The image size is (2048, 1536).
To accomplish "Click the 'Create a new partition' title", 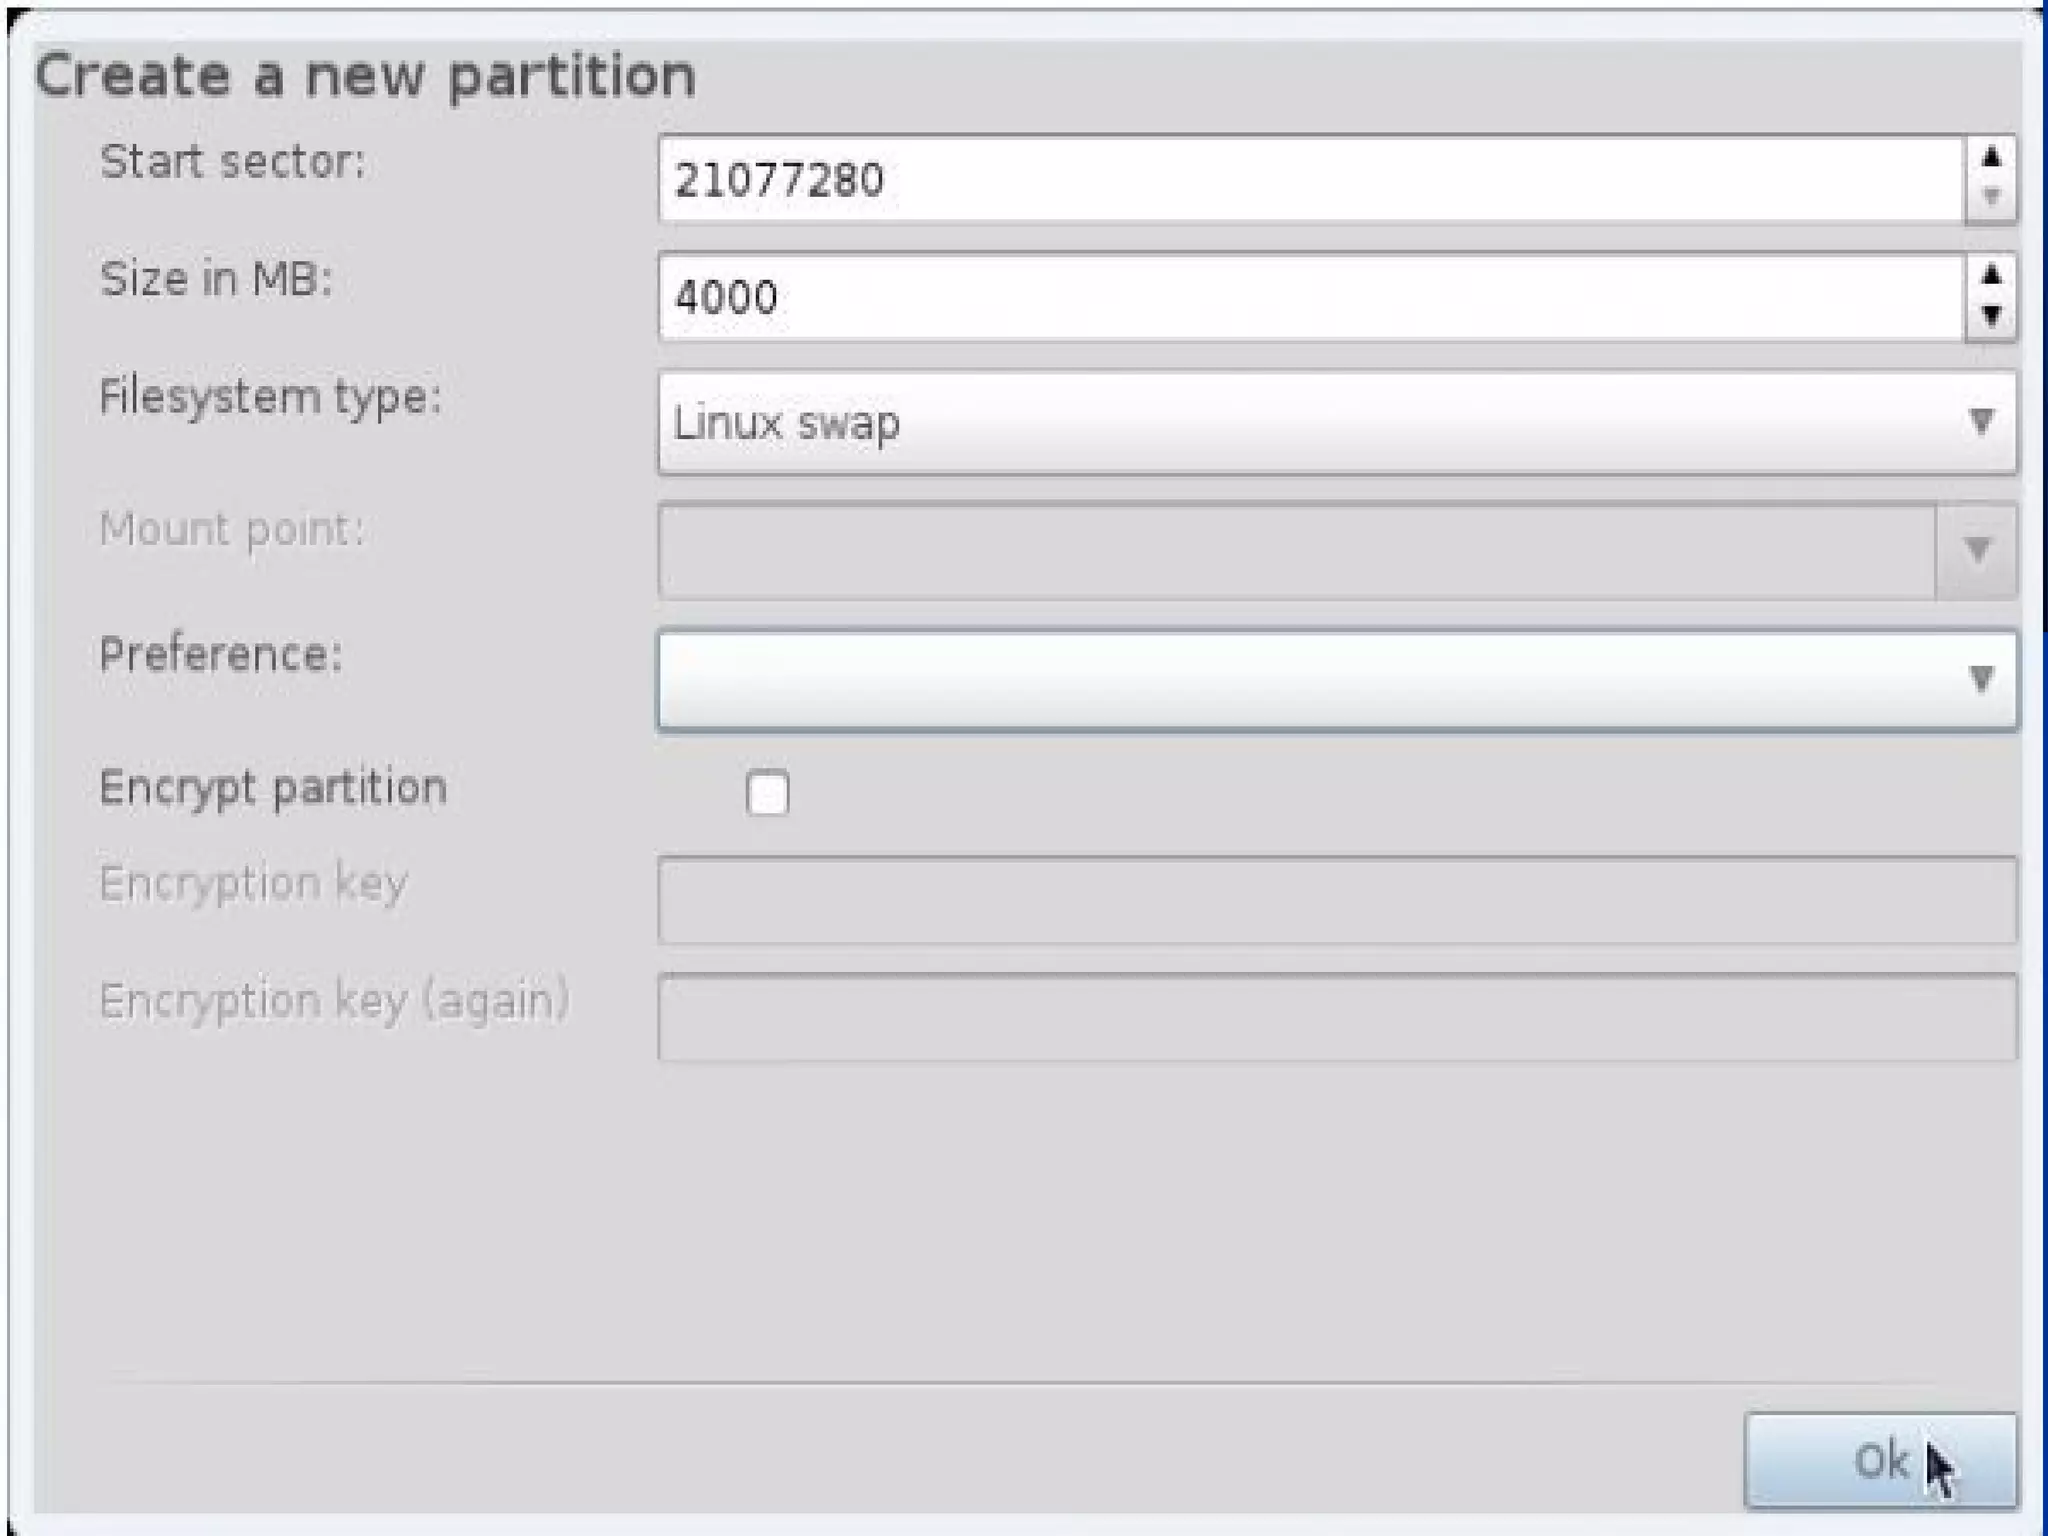I will click(365, 76).
